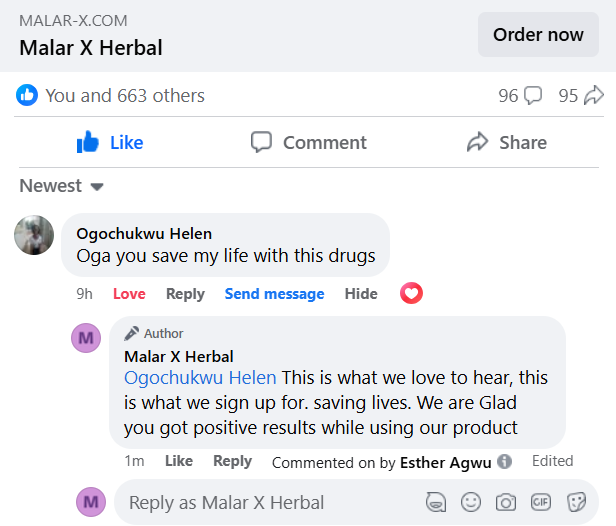Open the avatar sticker picker in reply box

[436, 502]
